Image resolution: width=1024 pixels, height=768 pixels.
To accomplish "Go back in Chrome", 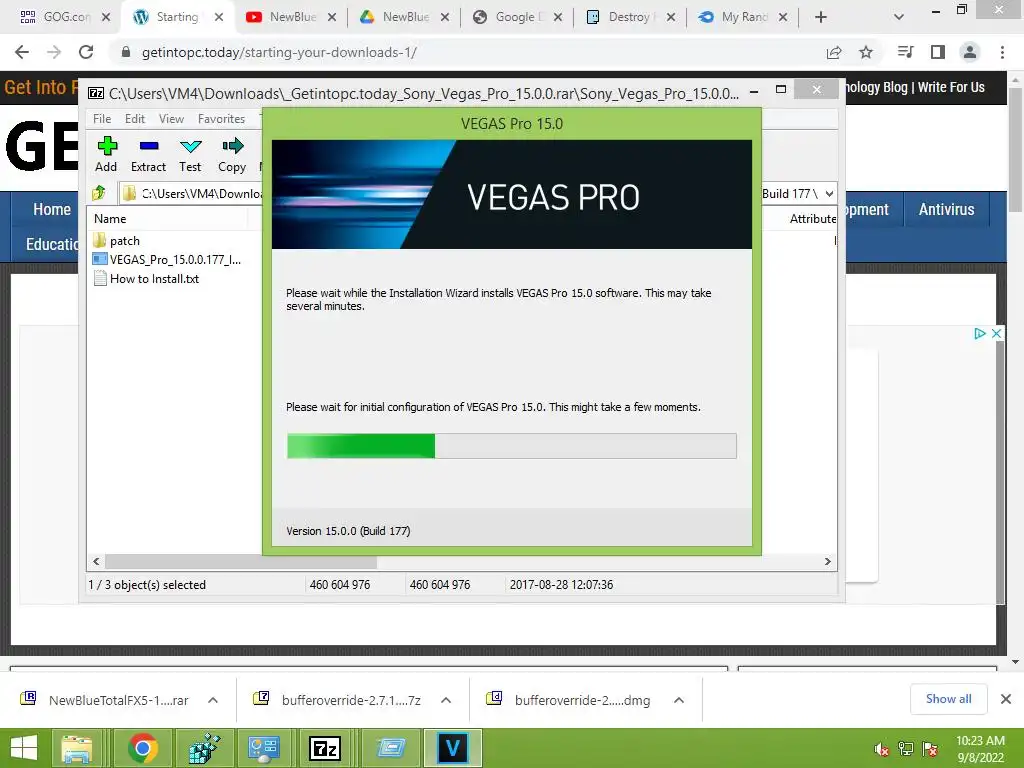I will coord(22,52).
